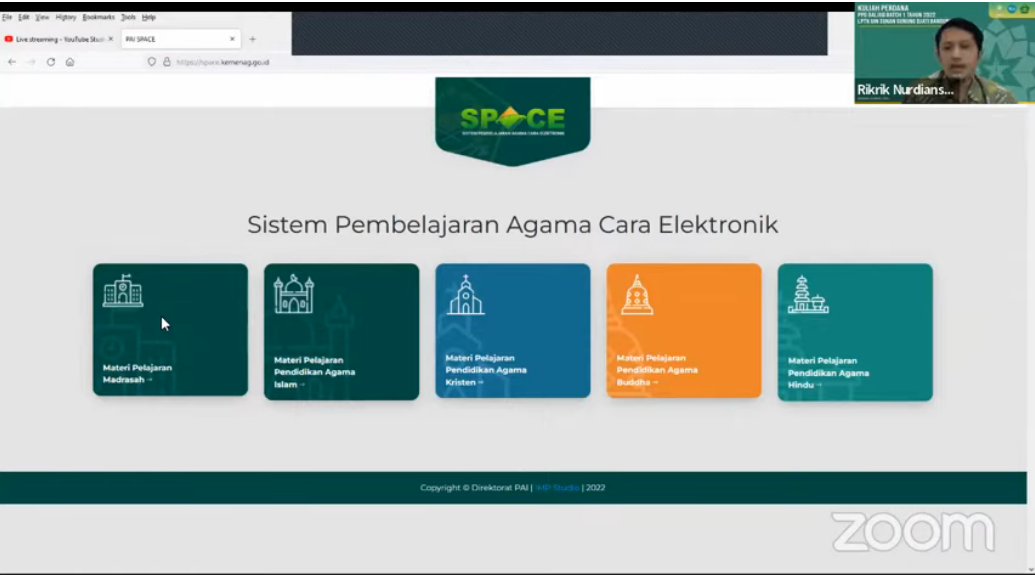Open the Edit menu
The image size is (1035, 575).
(x=24, y=17)
